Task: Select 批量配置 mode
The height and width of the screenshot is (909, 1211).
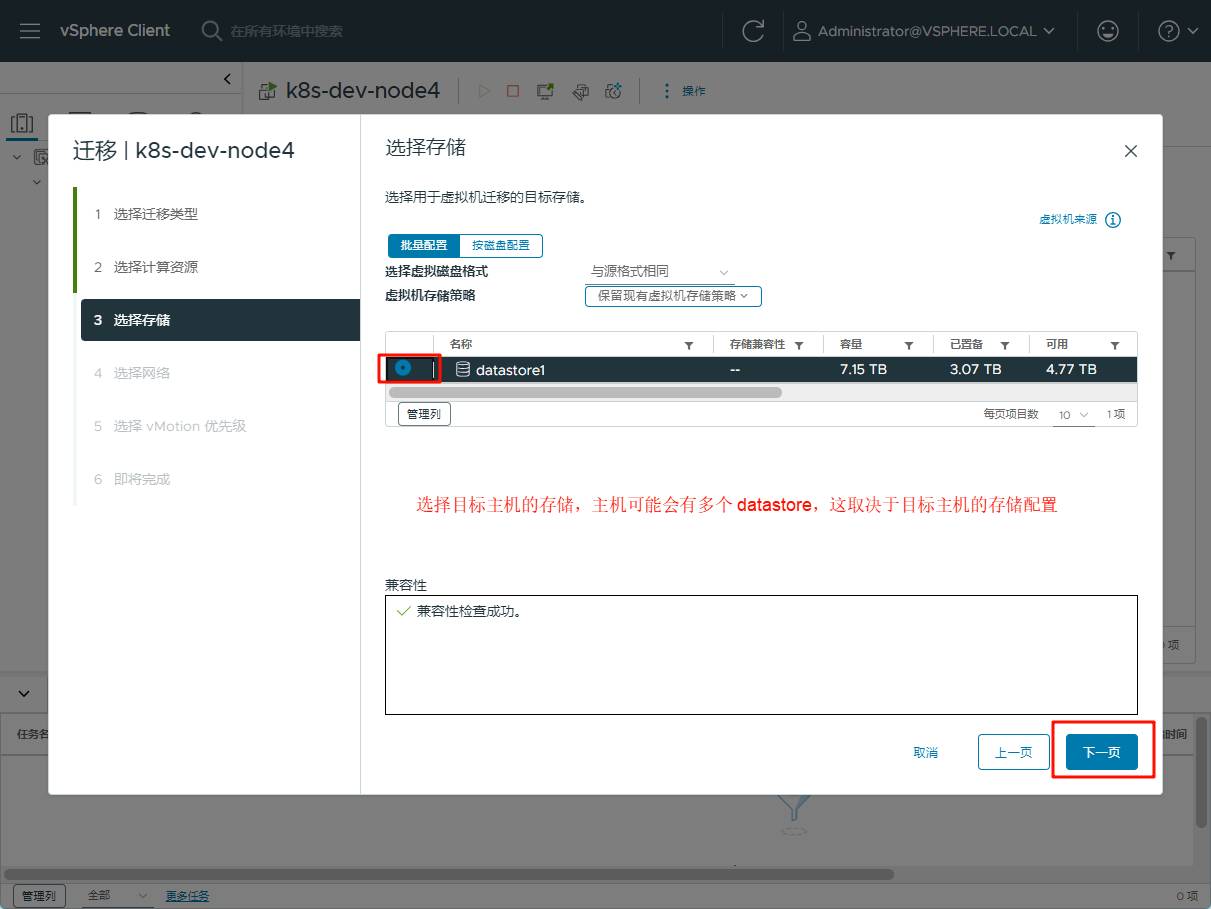Action: tap(424, 245)
